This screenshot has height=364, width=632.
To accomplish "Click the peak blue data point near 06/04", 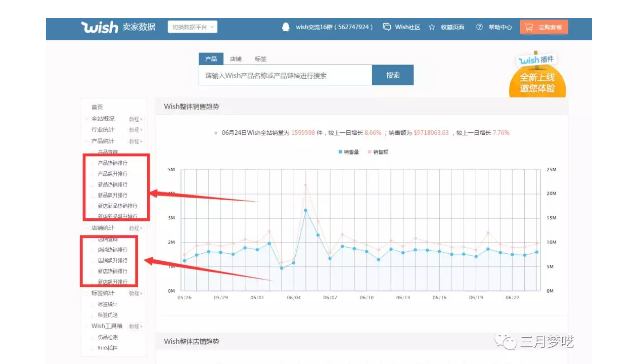I will coord(306,210).
